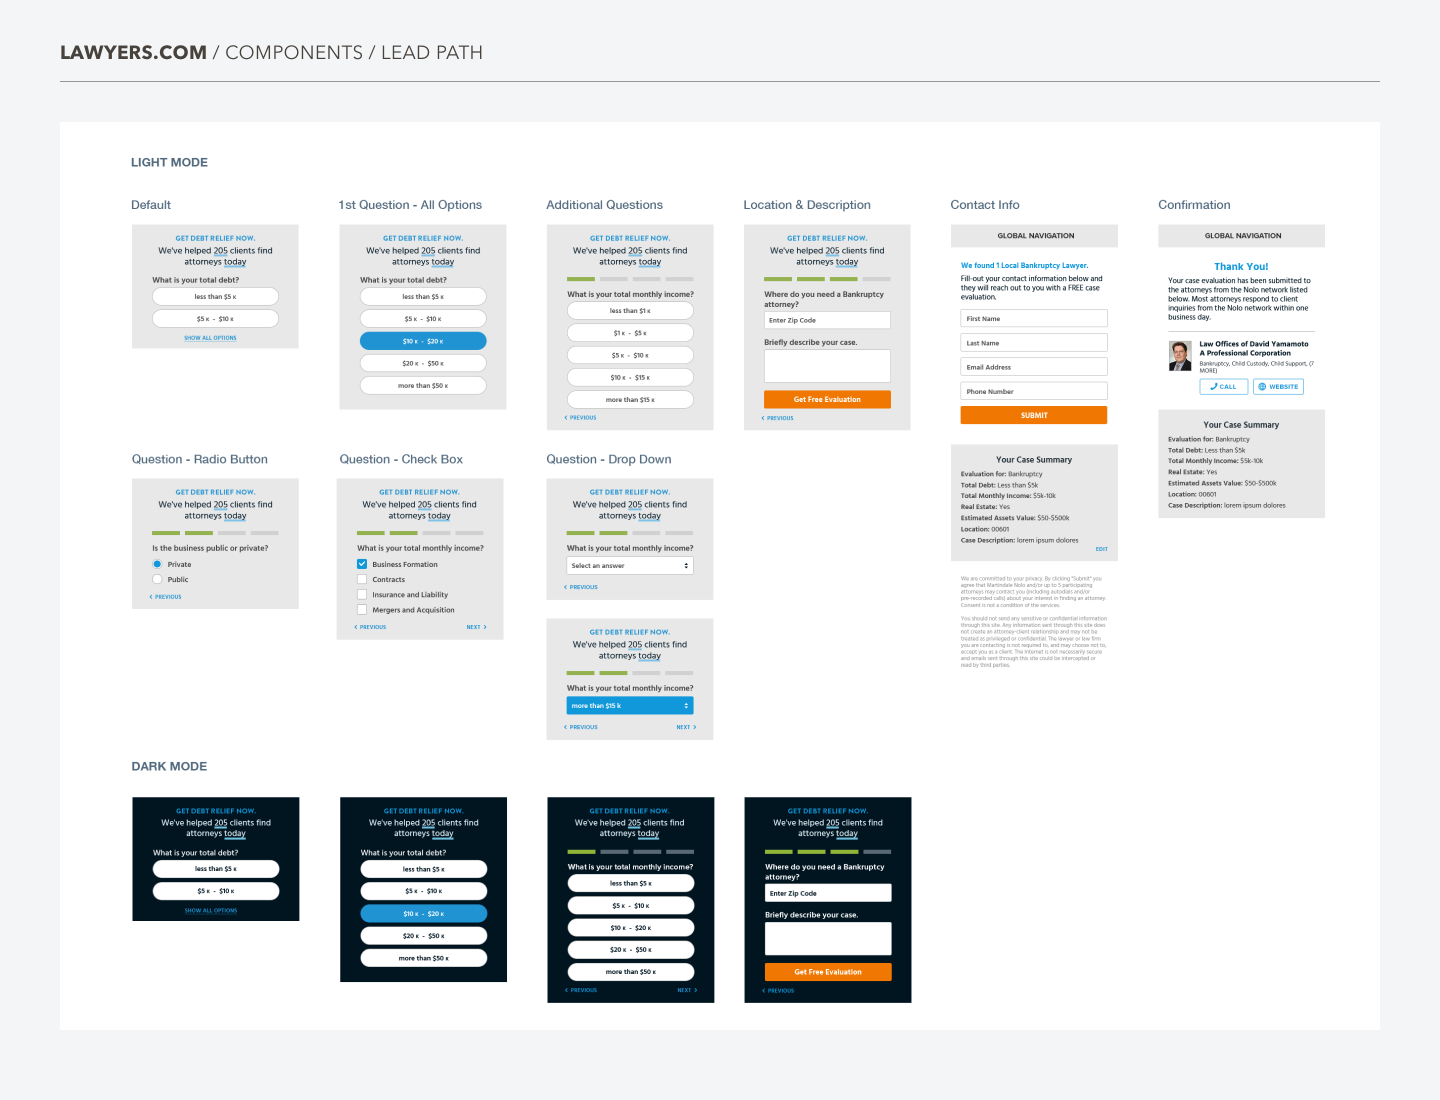Choose '$5 k - $10 k' in dark monthly income card

(631, 906)
